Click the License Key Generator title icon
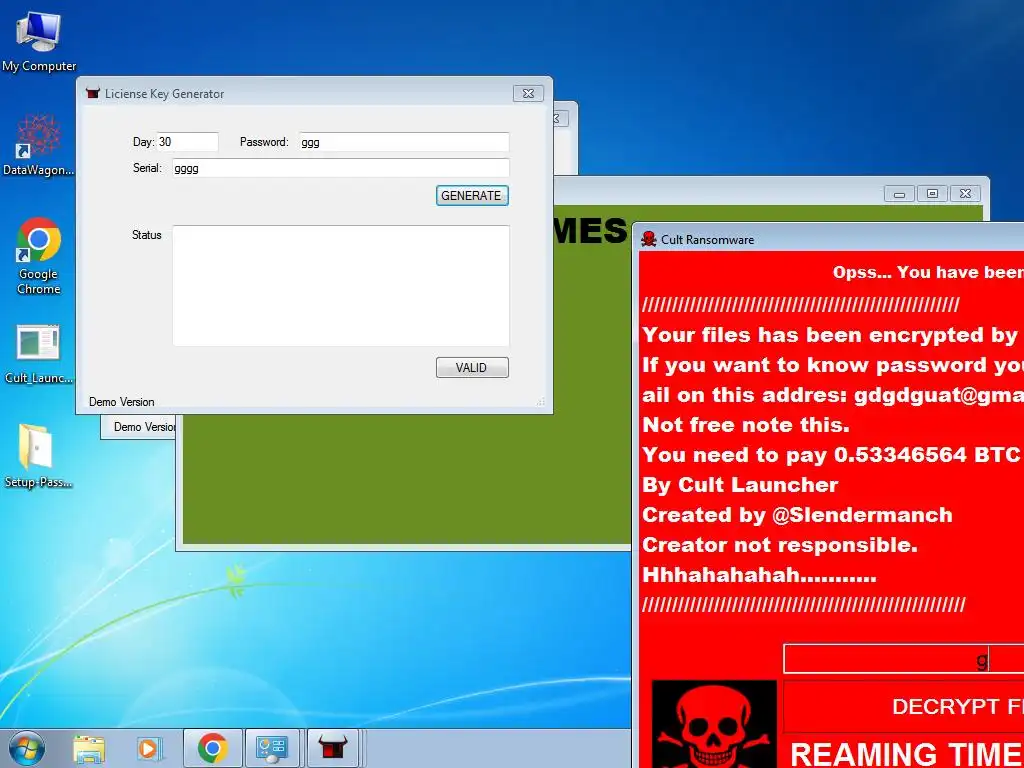The image size is (1024, 768). [93, 93]
